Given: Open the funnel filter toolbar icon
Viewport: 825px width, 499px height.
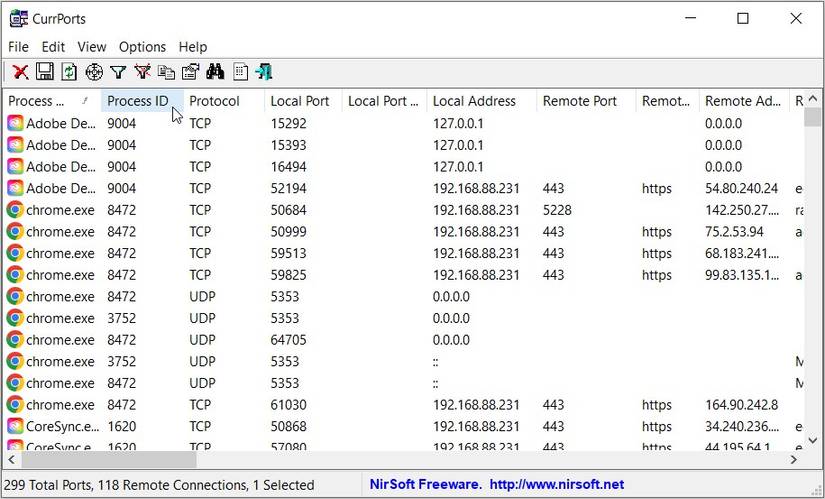Looking at the screenshot, I should point(118,72).
